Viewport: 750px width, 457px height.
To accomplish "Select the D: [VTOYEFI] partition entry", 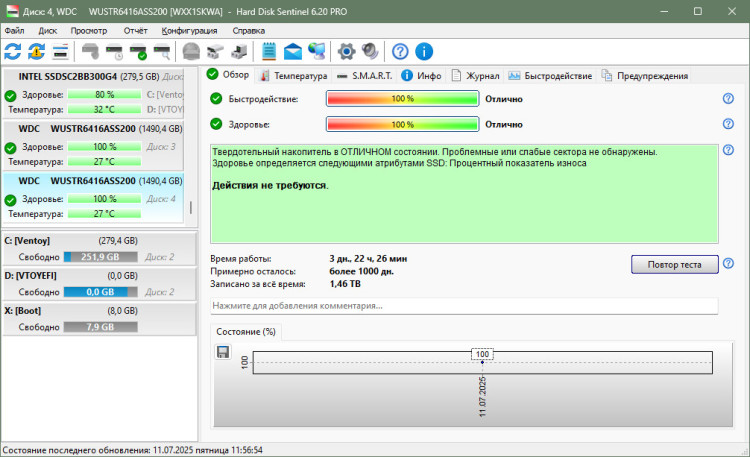I will pyautogui.click(x=99, y=284).
